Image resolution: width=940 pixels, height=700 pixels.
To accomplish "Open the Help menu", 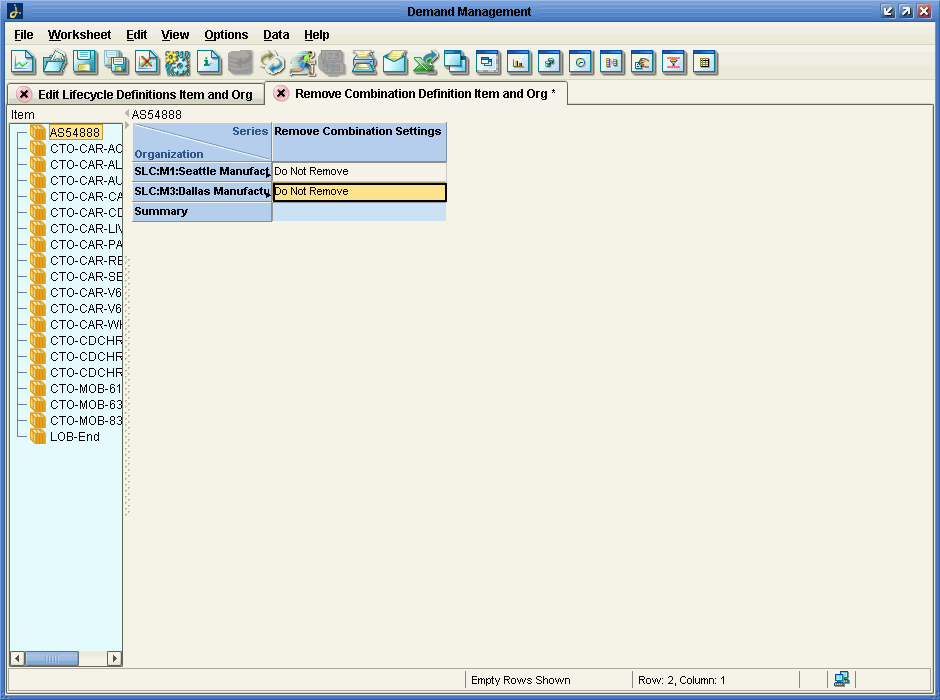I will click(x=317, y=35).
